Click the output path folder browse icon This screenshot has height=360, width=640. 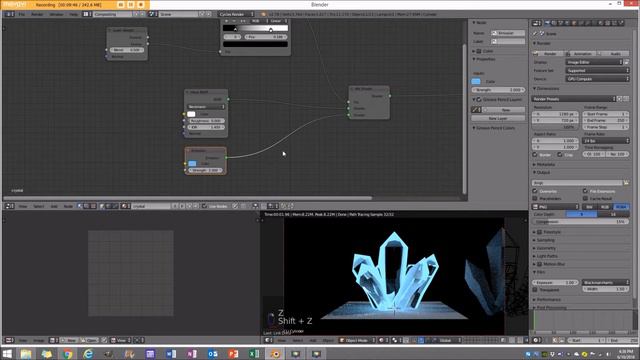click(x=626, y=183)
